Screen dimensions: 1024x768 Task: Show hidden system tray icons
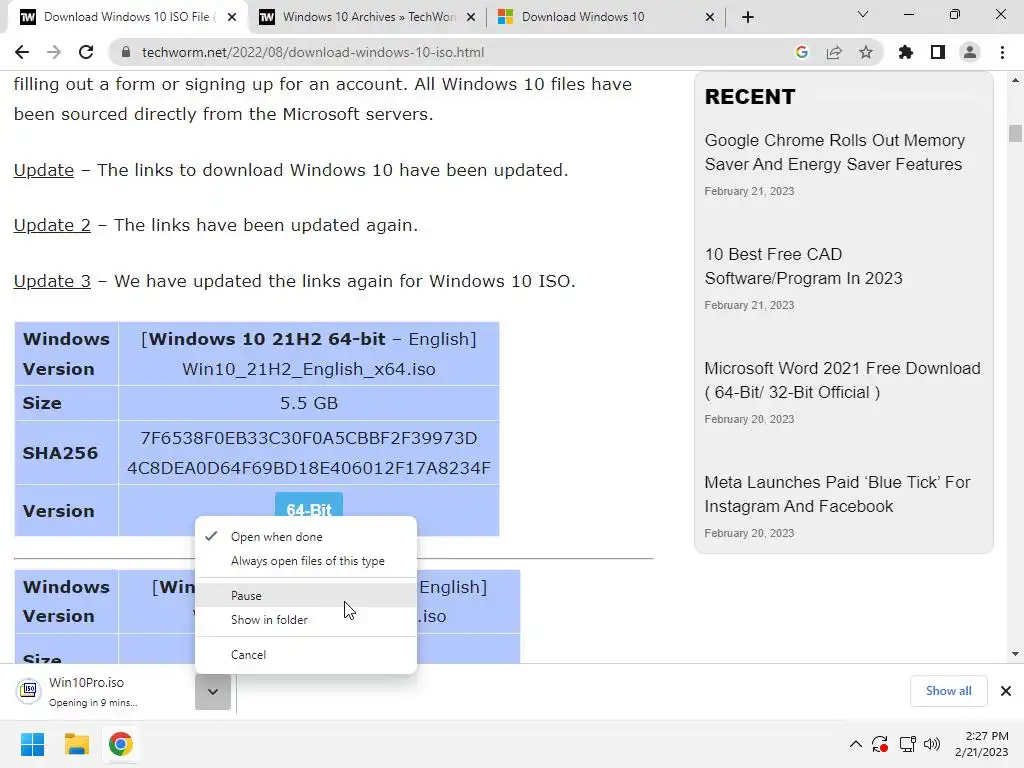click(x=856, y=744)
